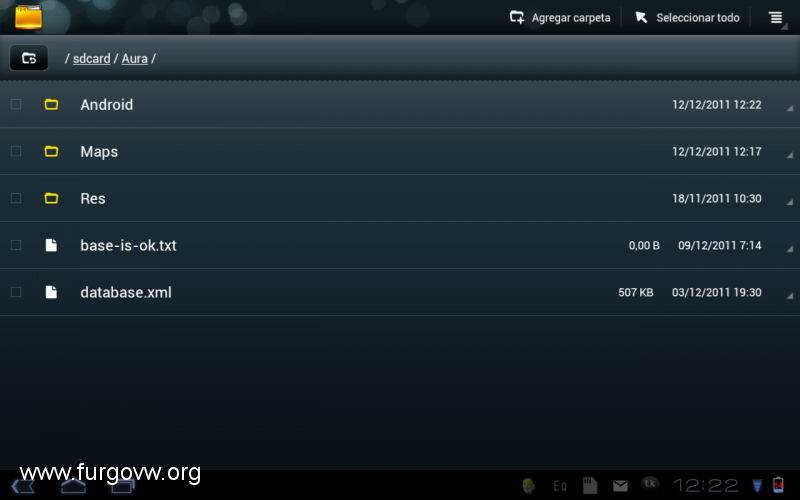This screenshot has width=800, height=500.
Task: Tick the checkbox for base-is-ok.txt
Action: pyautogui.click(x=16, y=245)
